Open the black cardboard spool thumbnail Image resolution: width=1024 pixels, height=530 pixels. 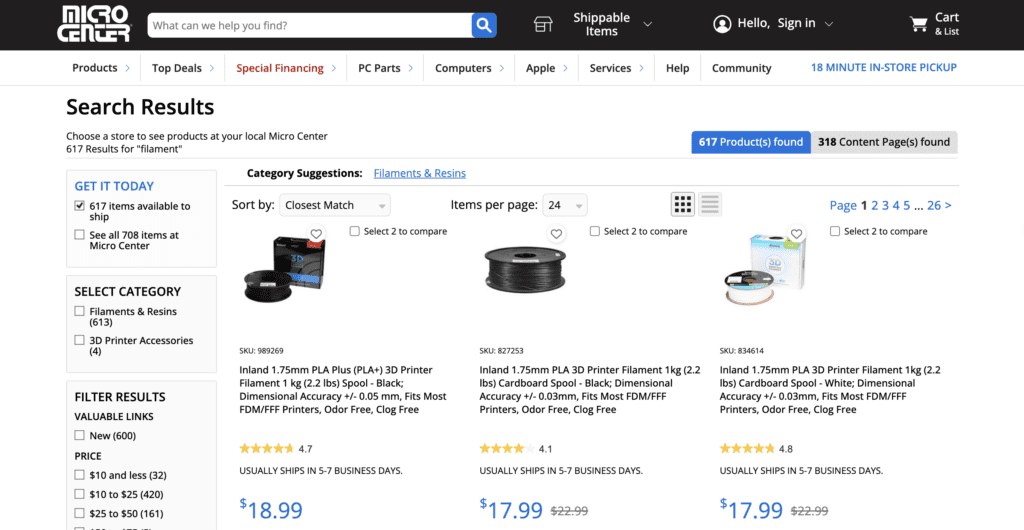click(525, 270)
